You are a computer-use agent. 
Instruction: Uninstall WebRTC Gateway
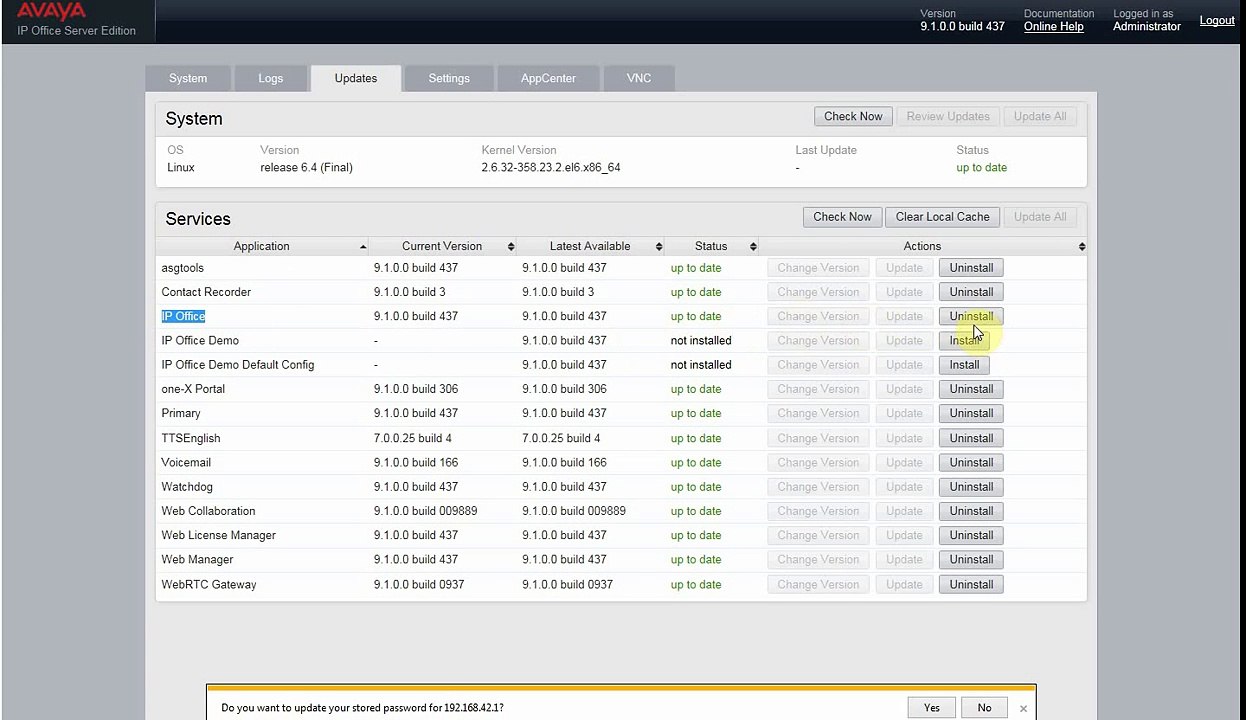click(x=971, y=584)
